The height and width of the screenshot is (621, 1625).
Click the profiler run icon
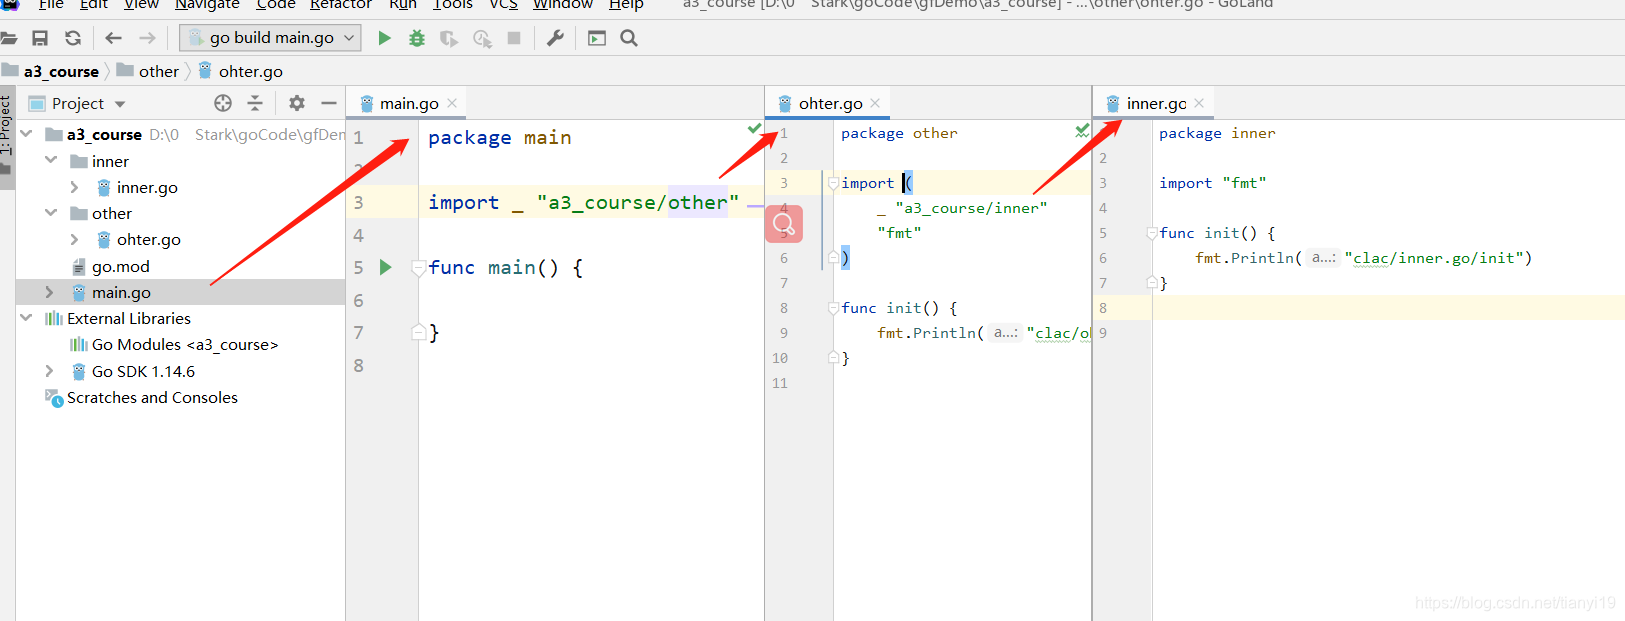click(482, 38)
